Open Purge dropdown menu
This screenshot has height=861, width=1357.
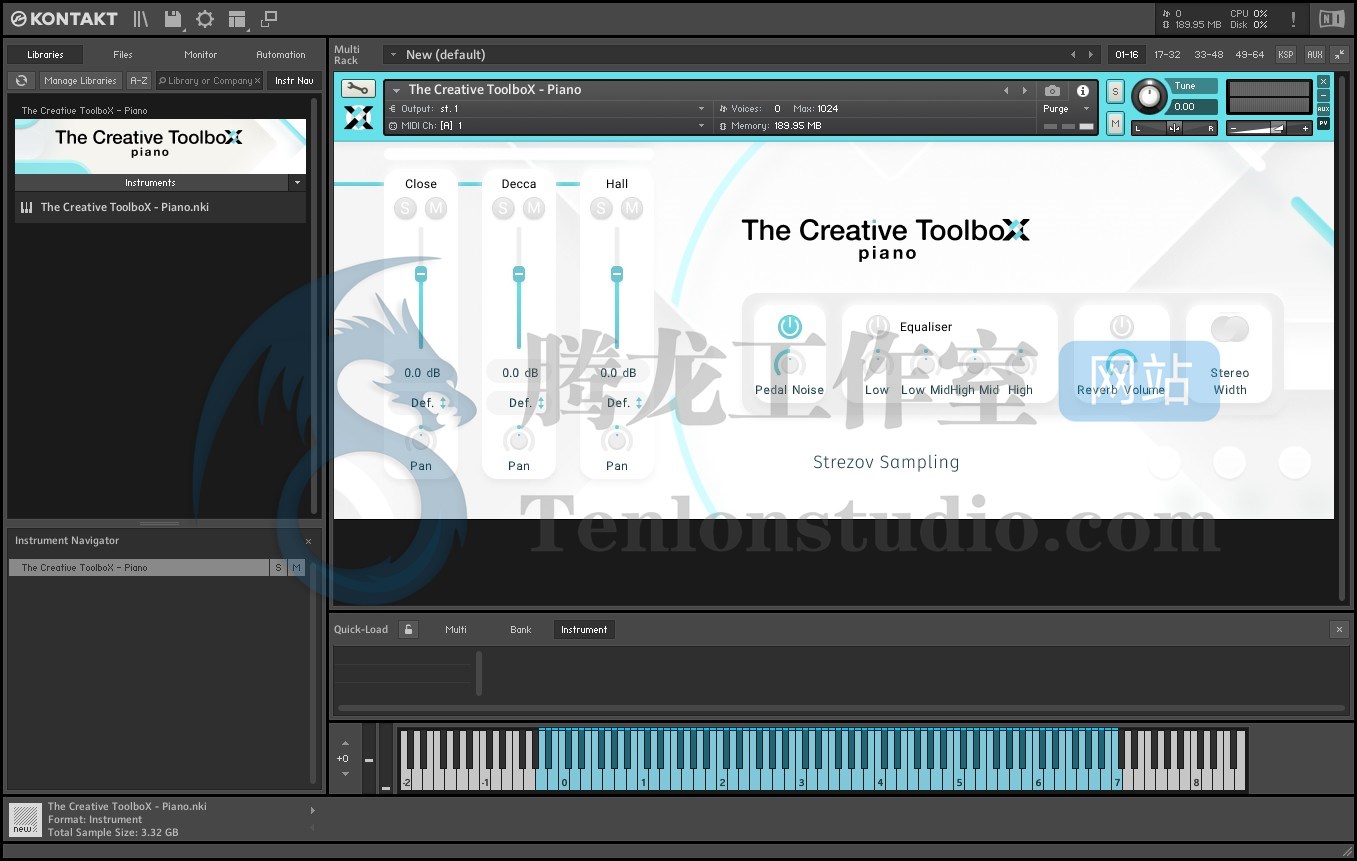(1066, 109)
